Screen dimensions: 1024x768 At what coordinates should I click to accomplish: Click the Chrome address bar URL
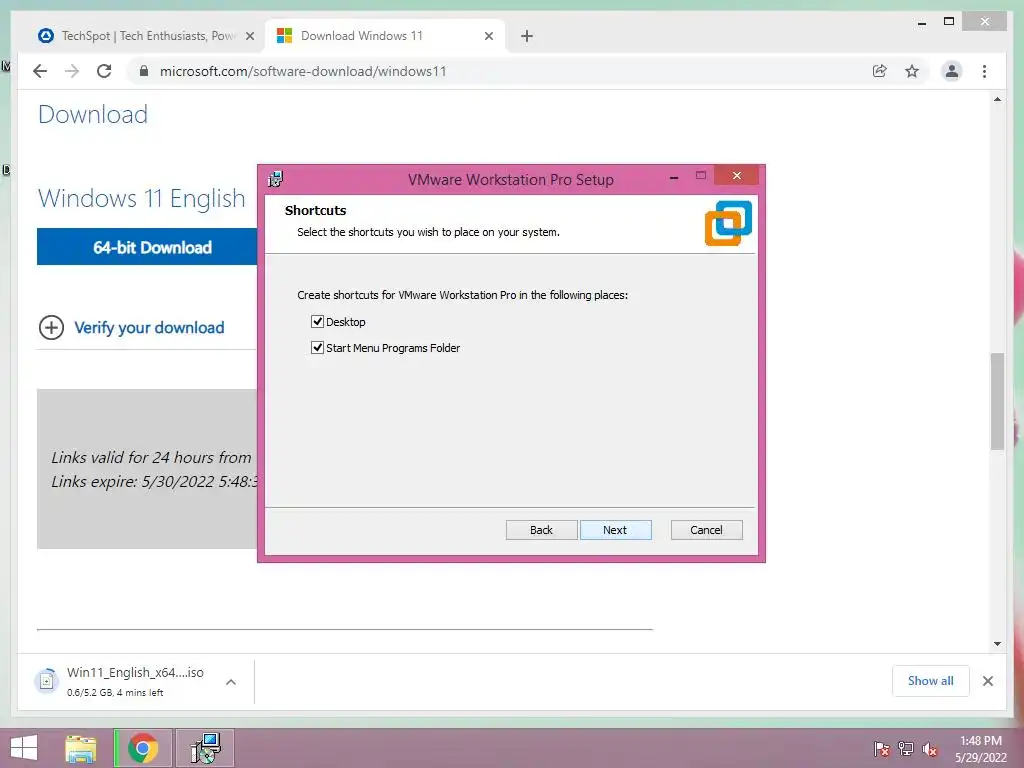(303, 71)
